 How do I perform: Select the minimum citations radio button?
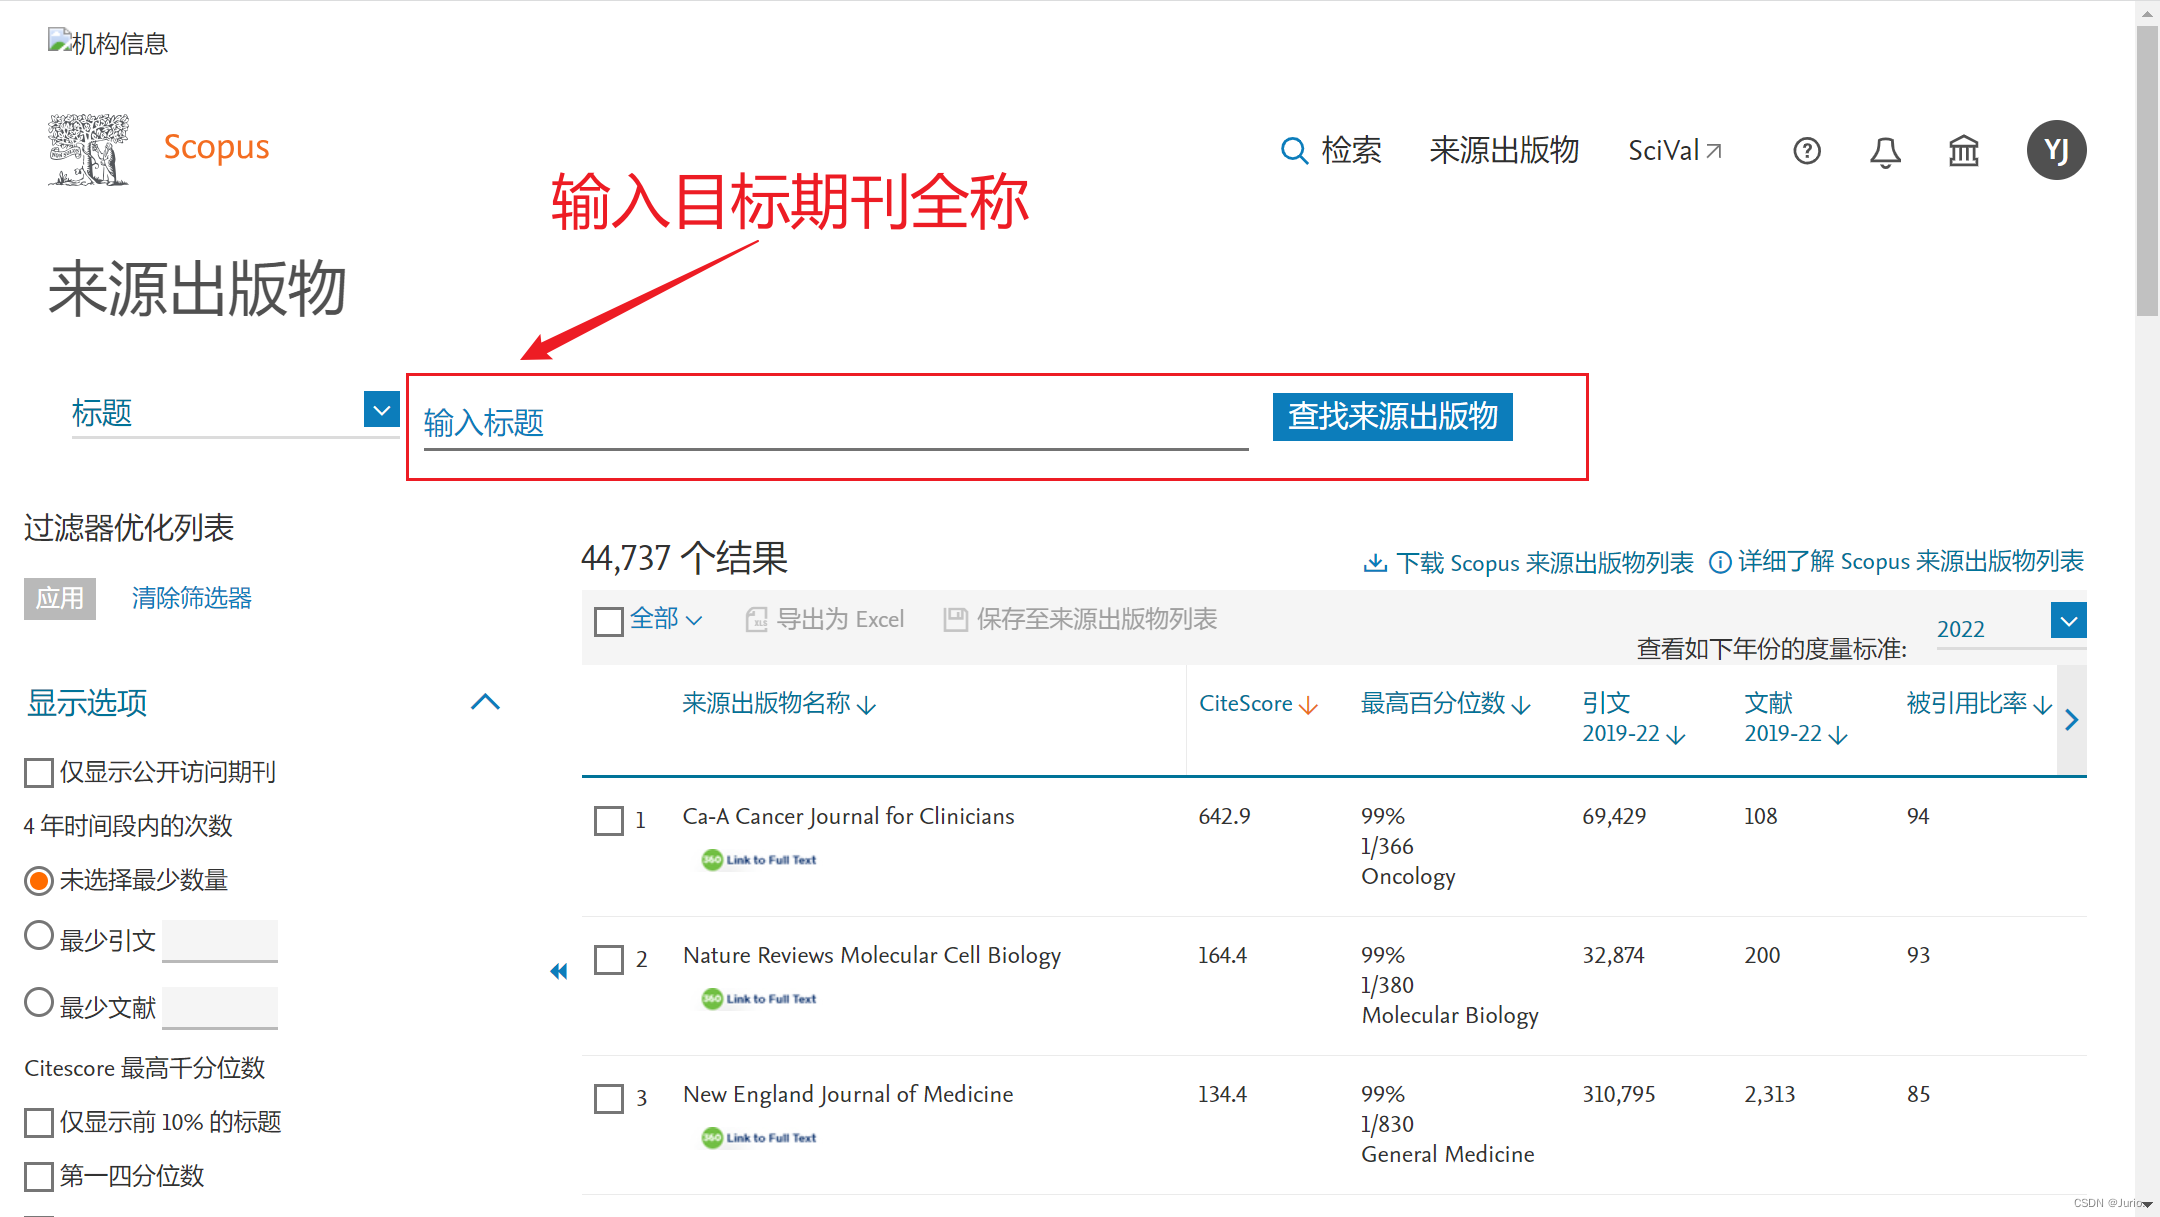pyautogui.click(x=39, y=936)
